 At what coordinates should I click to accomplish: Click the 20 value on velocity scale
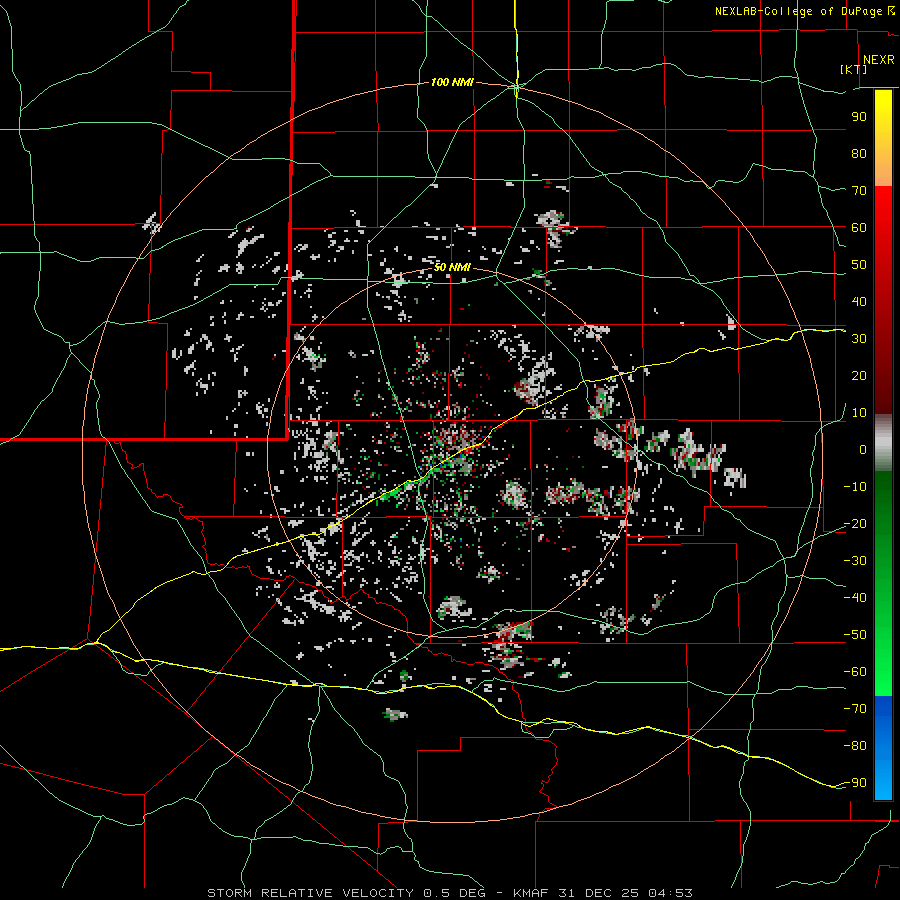coord(859,375)
